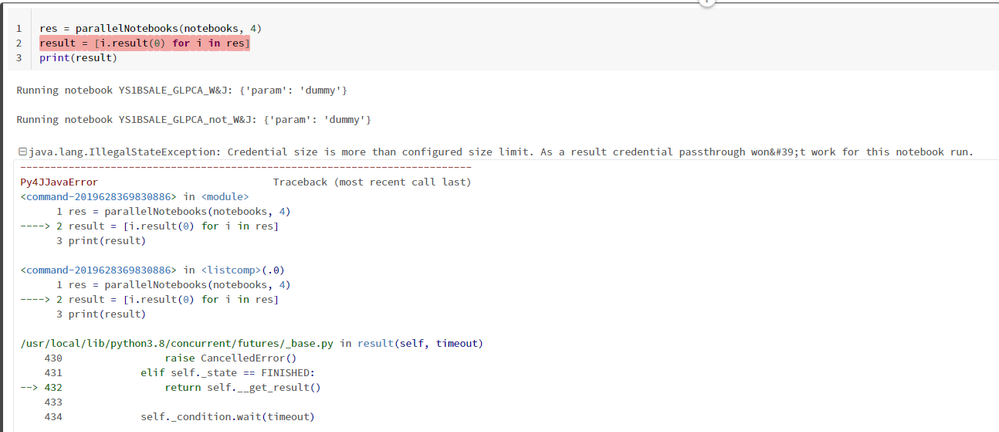
Task: Click the not_W&J running notebook output line
Action: [x=194, y=120]
